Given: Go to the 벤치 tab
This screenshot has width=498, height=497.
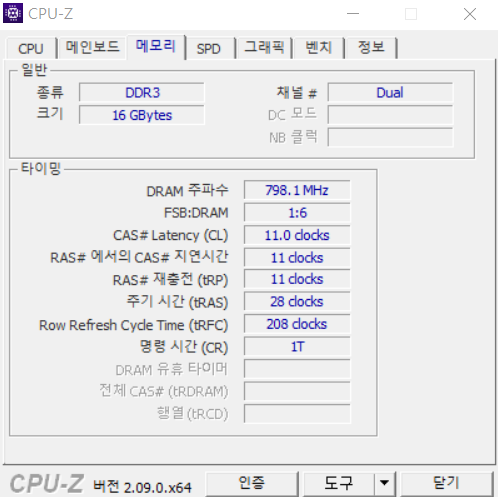Looking at the screenshot, I should [318, 47].
